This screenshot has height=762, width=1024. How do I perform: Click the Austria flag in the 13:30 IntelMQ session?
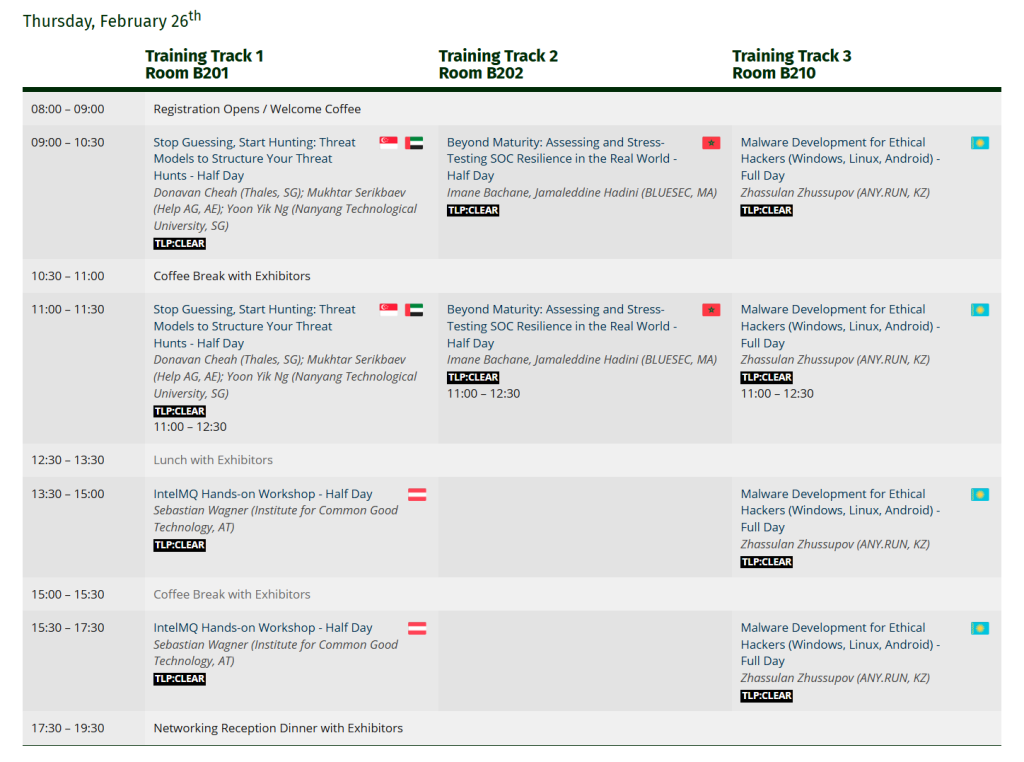pyautogui.click(x=417, y=494)
